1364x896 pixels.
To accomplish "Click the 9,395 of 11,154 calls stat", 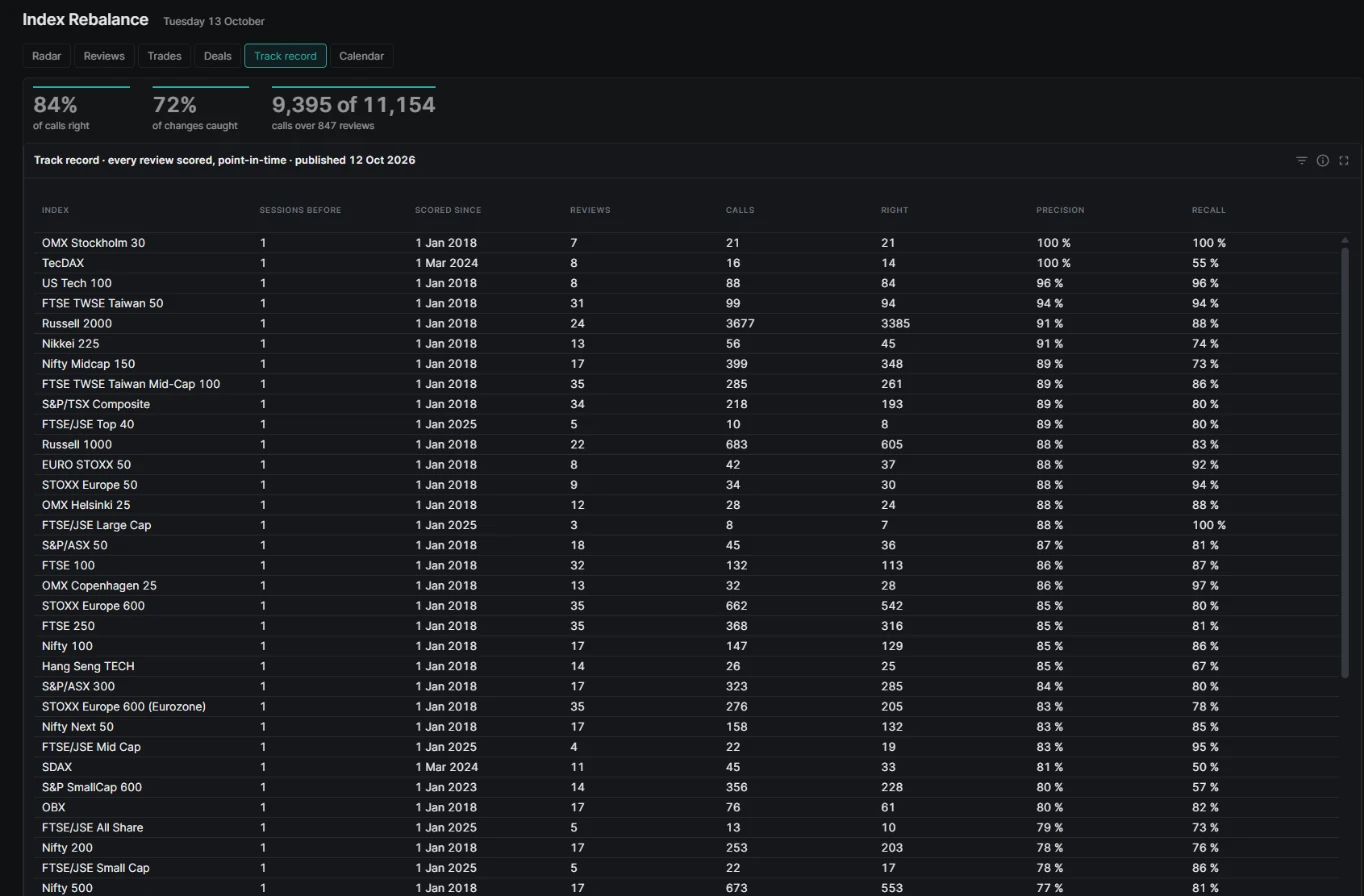I will [x=353, y=110].
